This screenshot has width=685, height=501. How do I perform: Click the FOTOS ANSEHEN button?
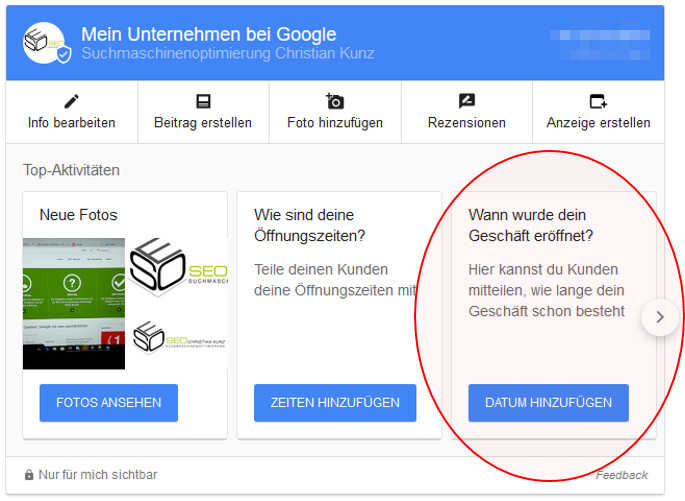(x=109, y=403)
